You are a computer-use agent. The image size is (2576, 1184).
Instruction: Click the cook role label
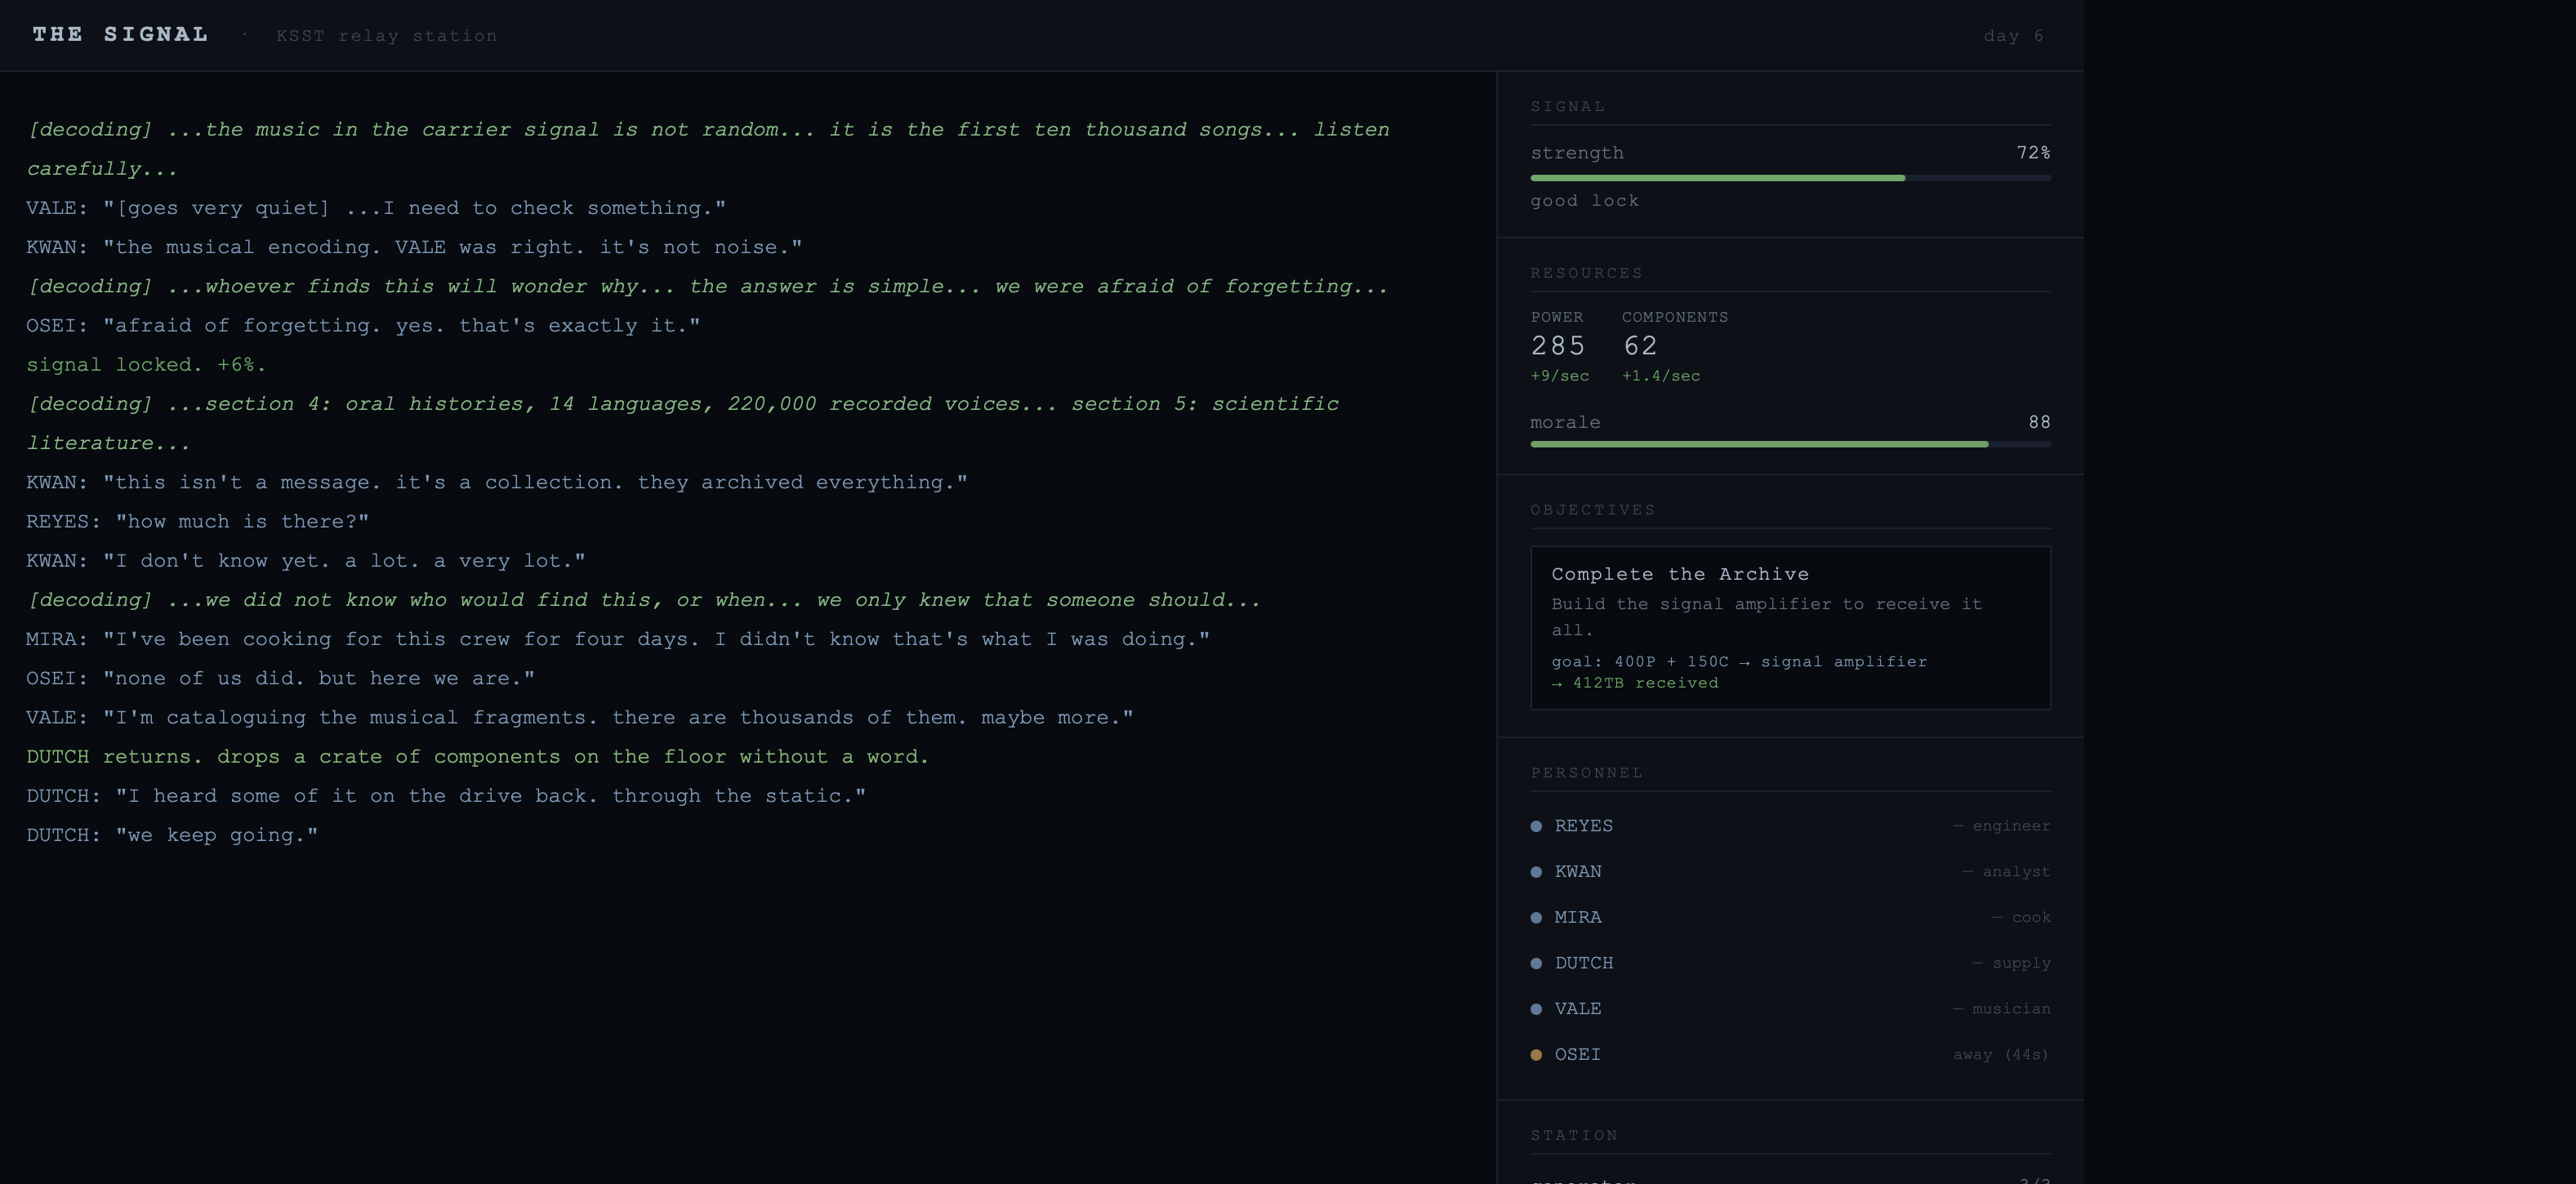(2021, 918)
